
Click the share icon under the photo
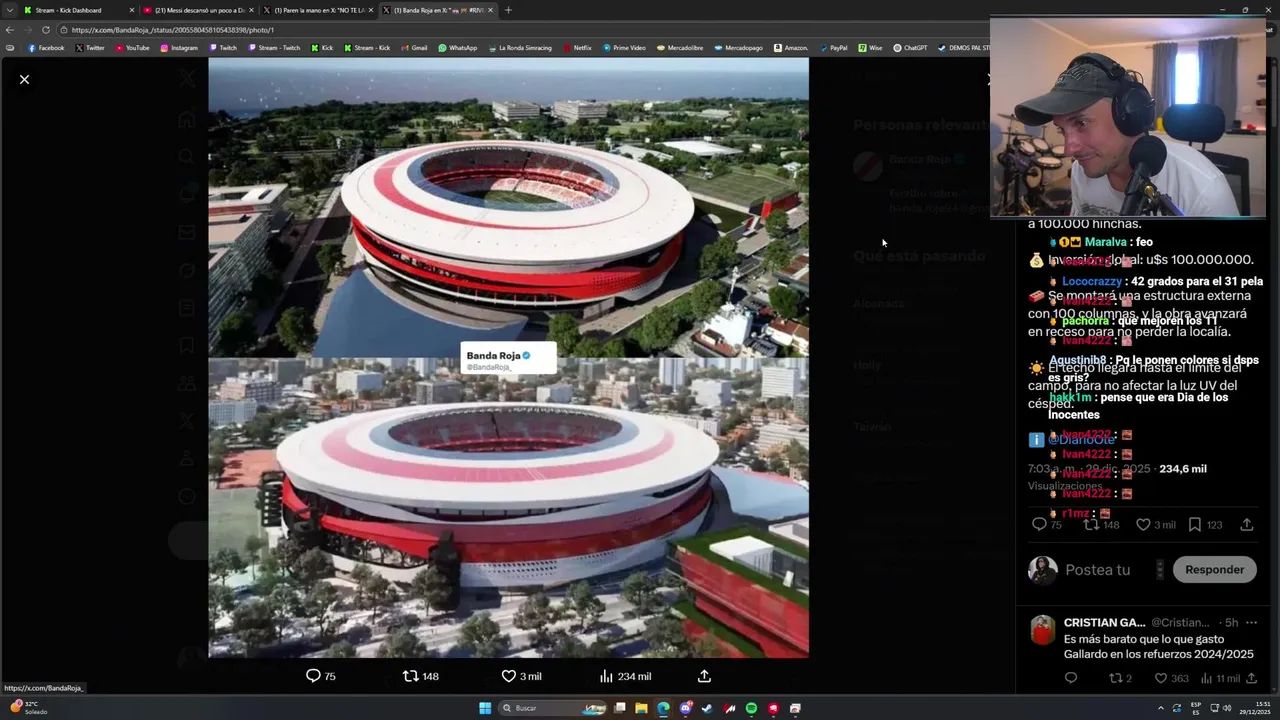704,676
